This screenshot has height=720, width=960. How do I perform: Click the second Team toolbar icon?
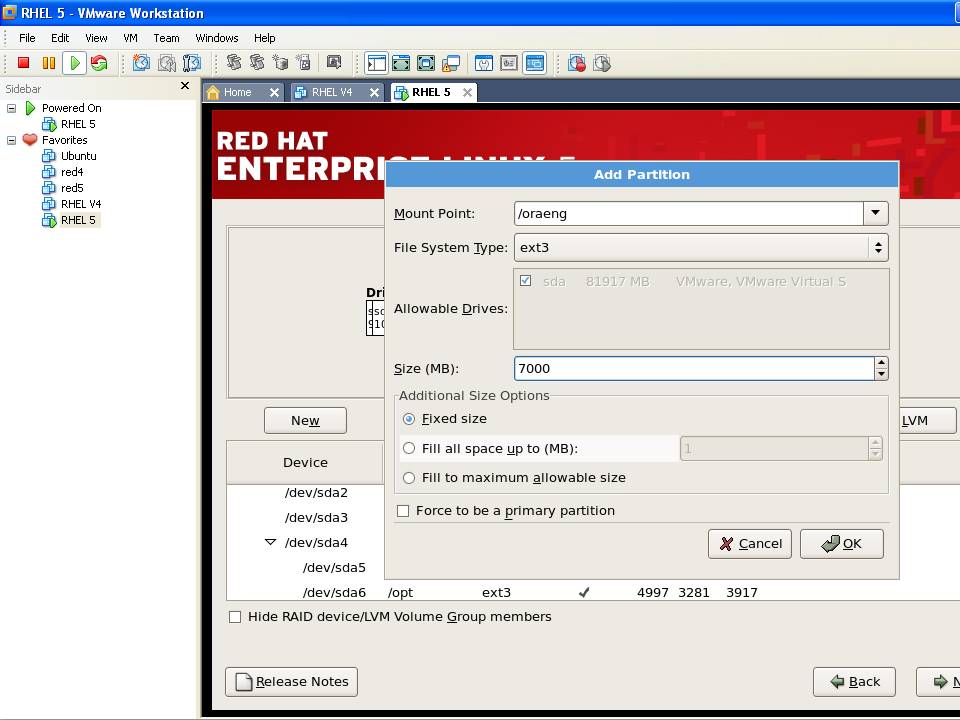257,62
